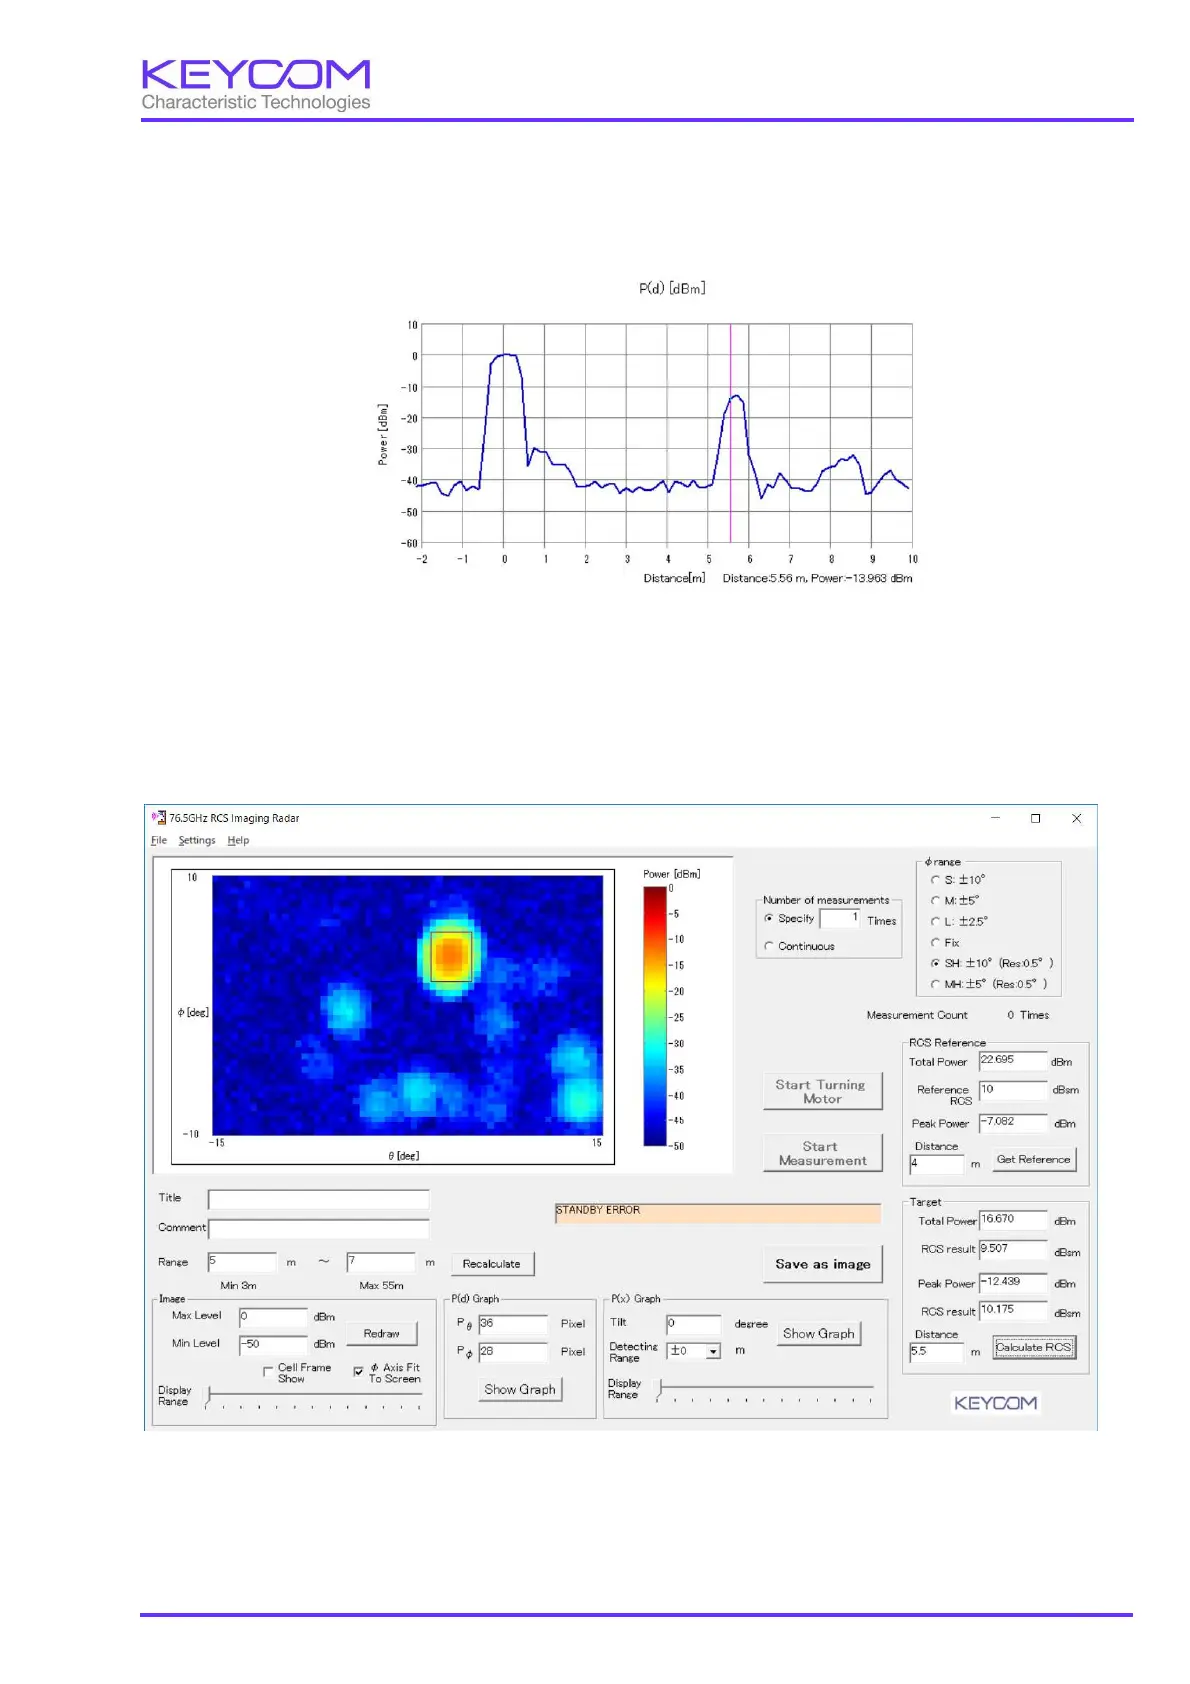Screen dimensions: 1190x1684
Task: Click RCS Reference Total Power field
Action: (x=1013, y=1061)
